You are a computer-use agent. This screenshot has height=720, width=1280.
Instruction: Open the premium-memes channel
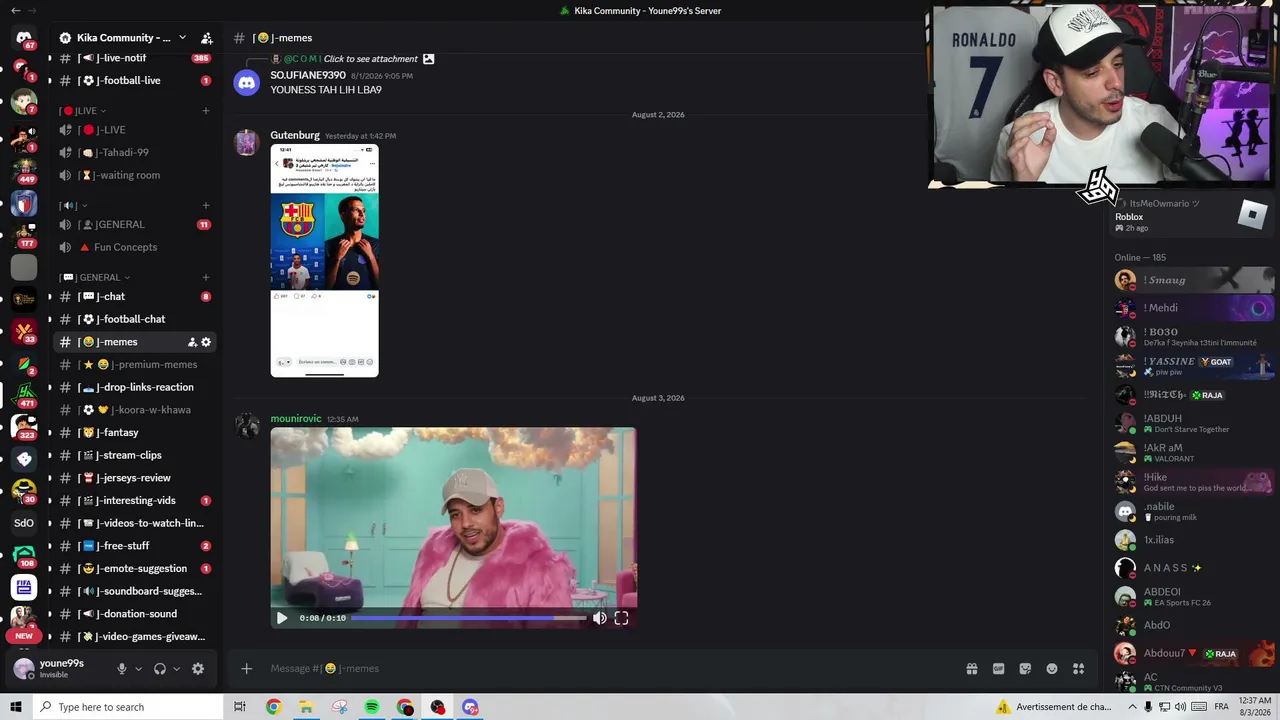coord(135,365)
